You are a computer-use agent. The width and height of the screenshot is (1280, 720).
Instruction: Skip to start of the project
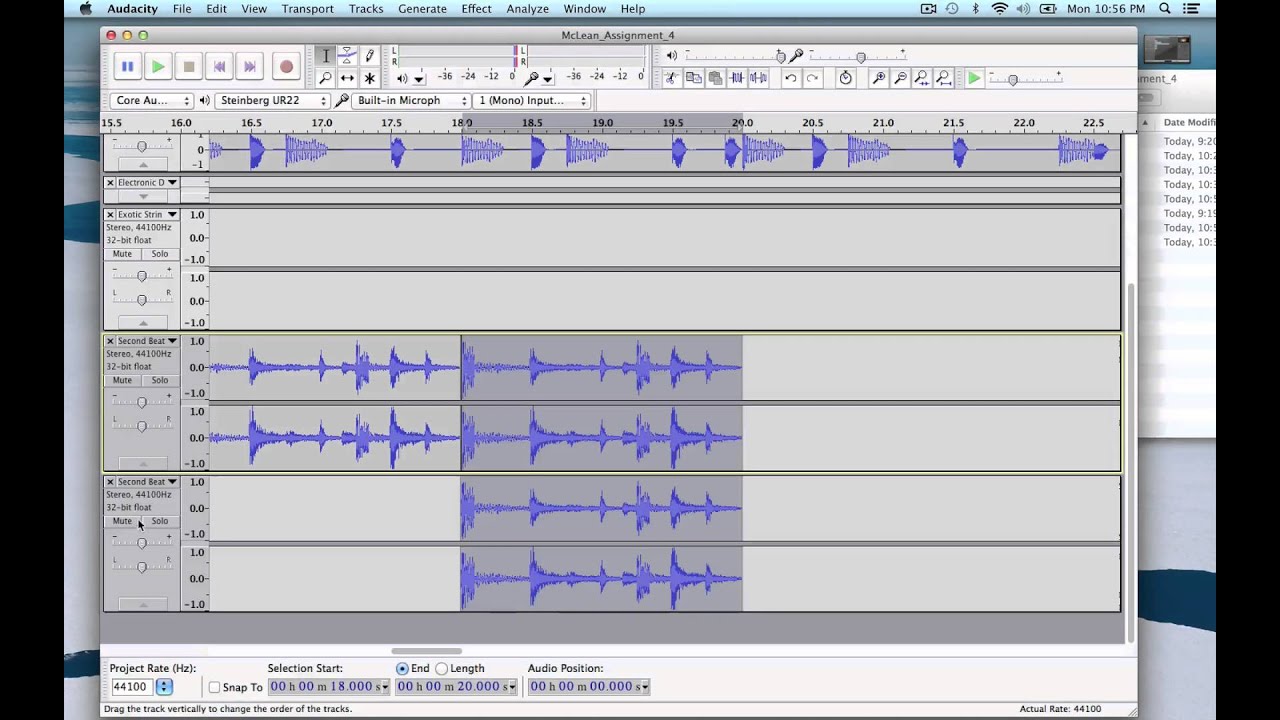[x=220, y=67]
